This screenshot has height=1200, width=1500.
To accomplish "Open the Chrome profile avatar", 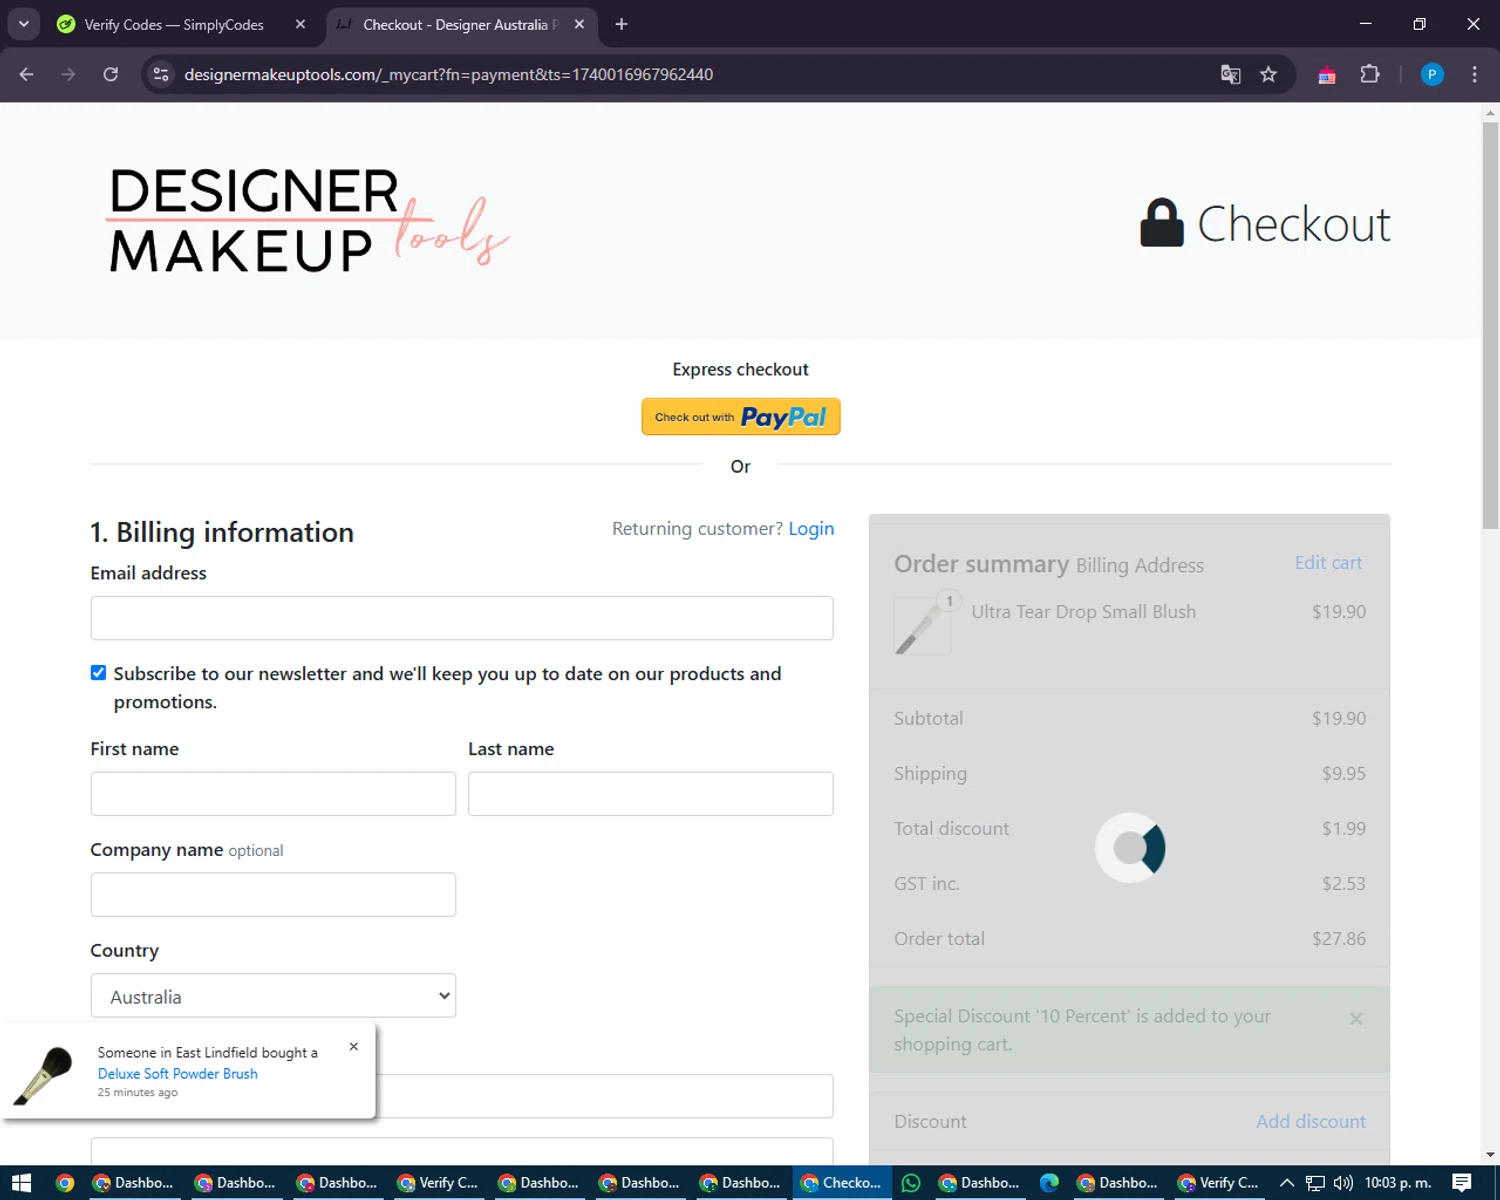I will click(1432, 74).
